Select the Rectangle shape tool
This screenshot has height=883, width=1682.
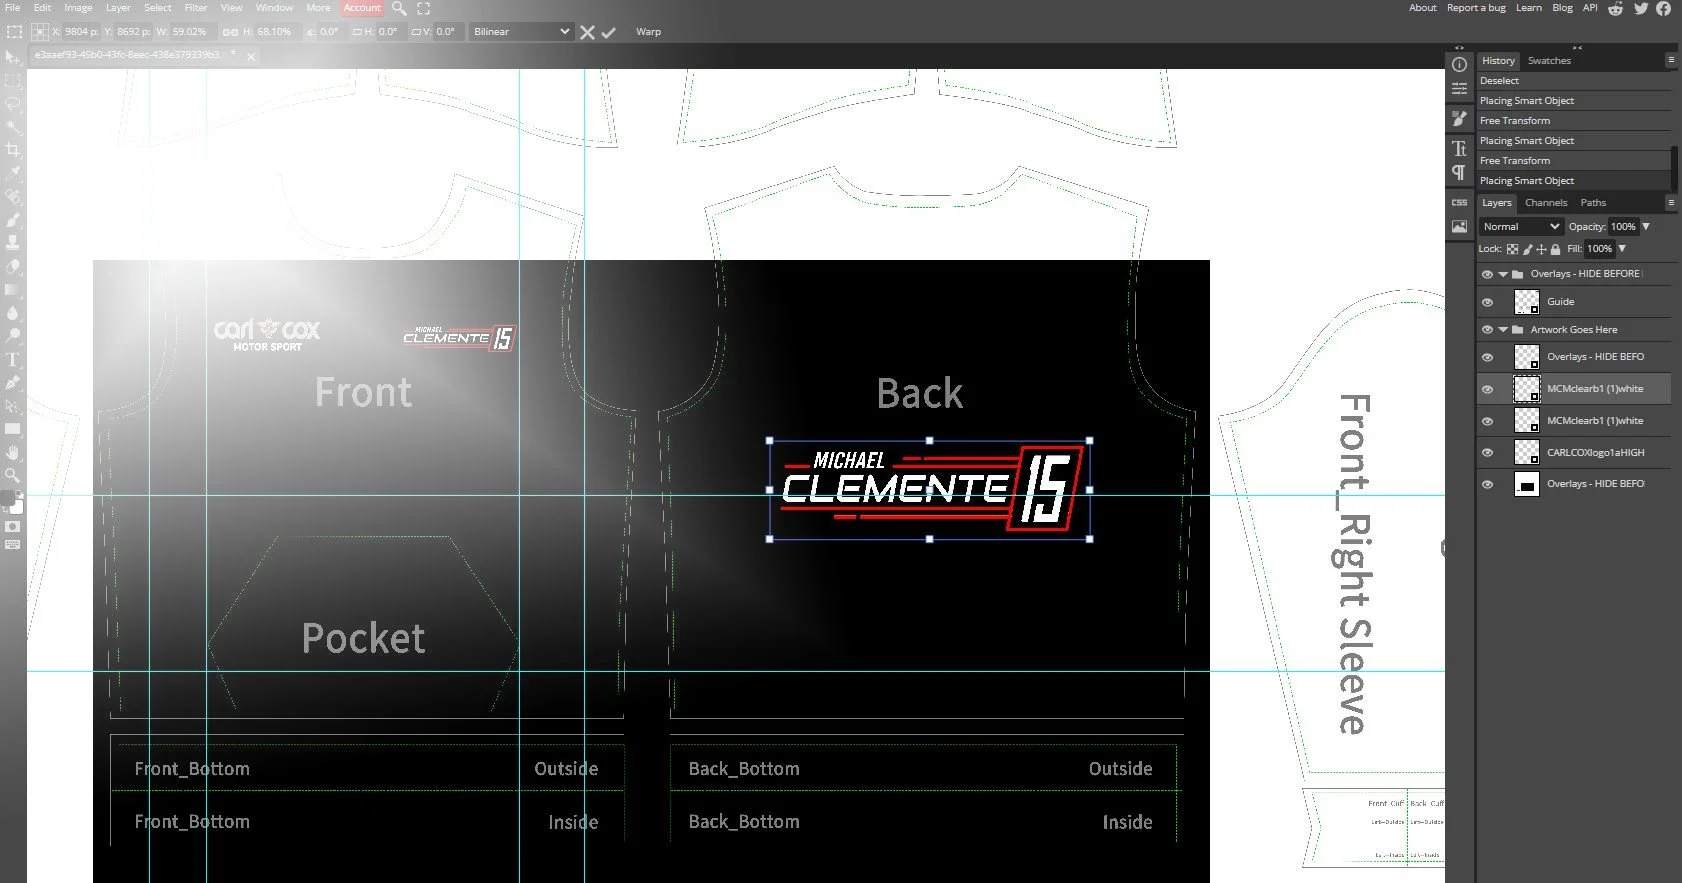click(13, 428)
